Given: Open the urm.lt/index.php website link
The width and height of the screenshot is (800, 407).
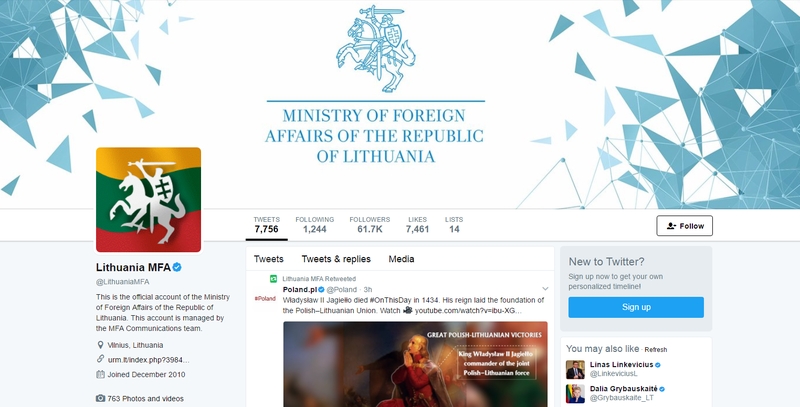Looking at the screenshot, I should tap(148, 360).
